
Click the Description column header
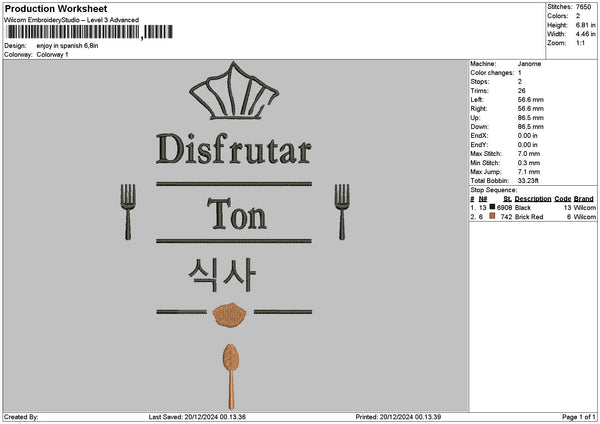[533, 199]
